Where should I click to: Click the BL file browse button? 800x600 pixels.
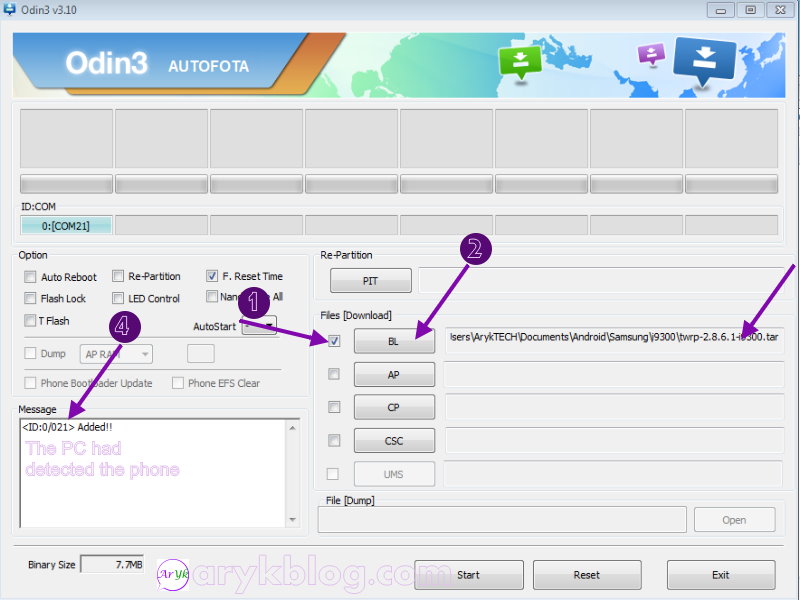394,341
